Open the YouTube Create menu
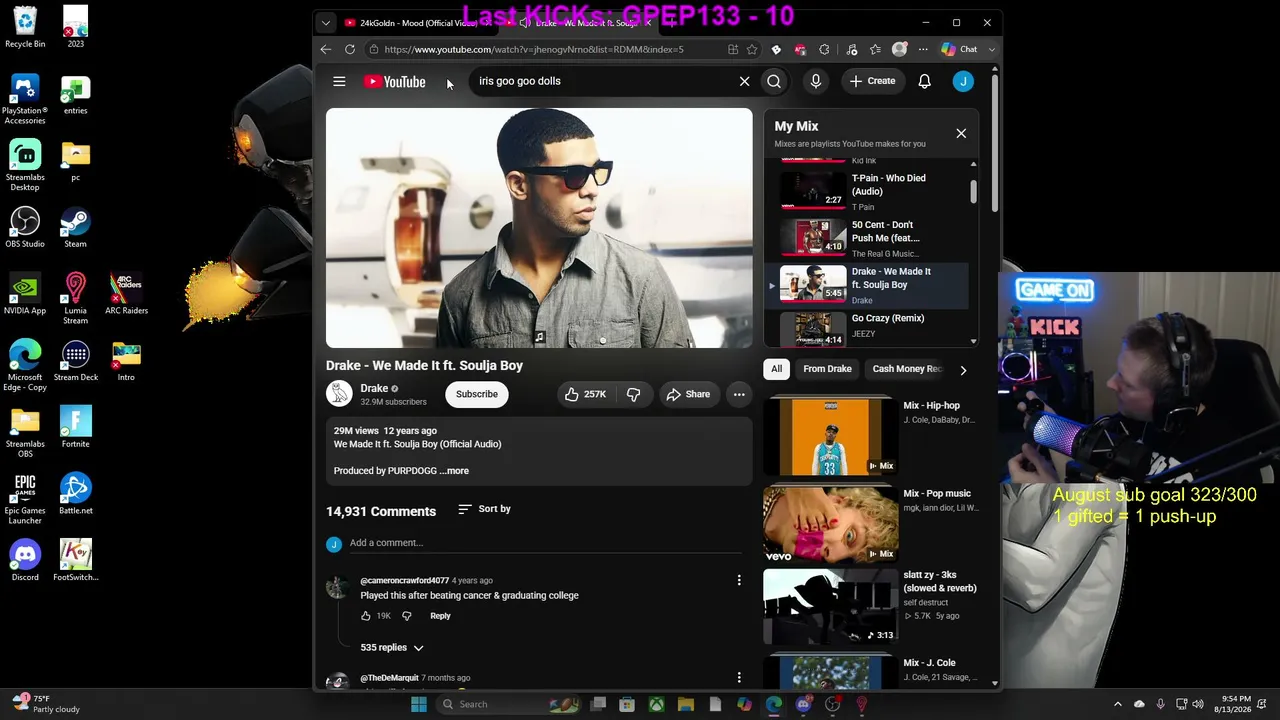Image resolution: width=1280 pixels, height=720 pixels. [873, 81]
